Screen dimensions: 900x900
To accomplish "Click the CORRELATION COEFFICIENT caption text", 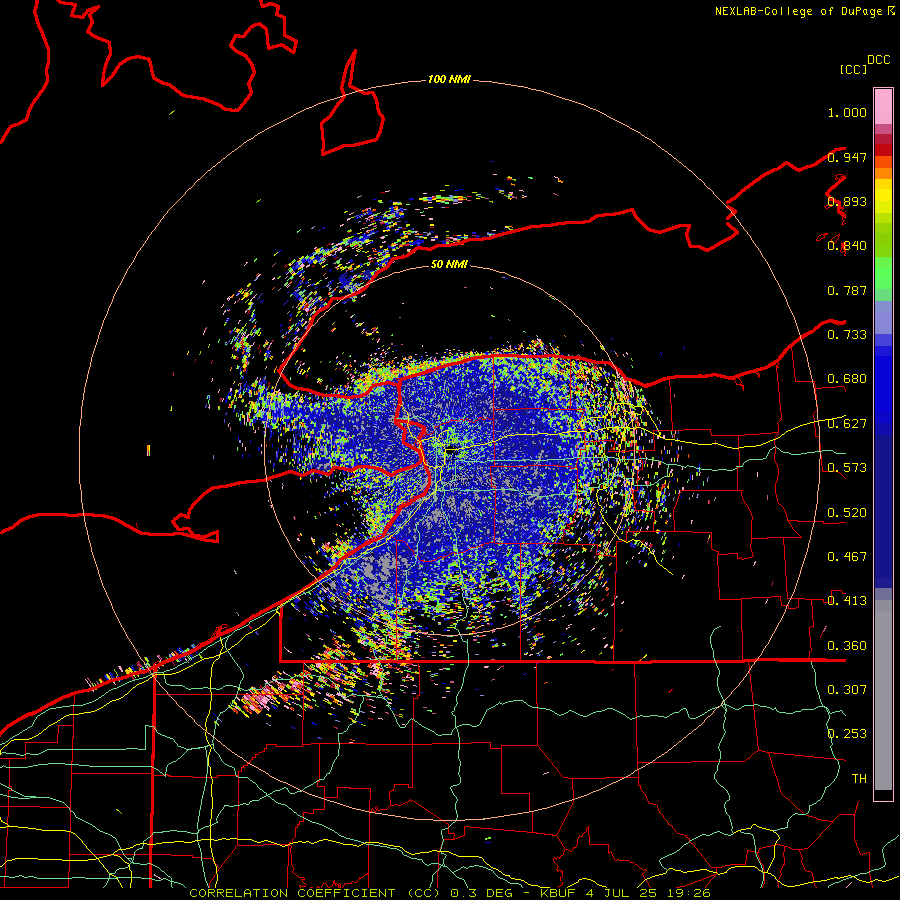I will click(x=292, y=893).
